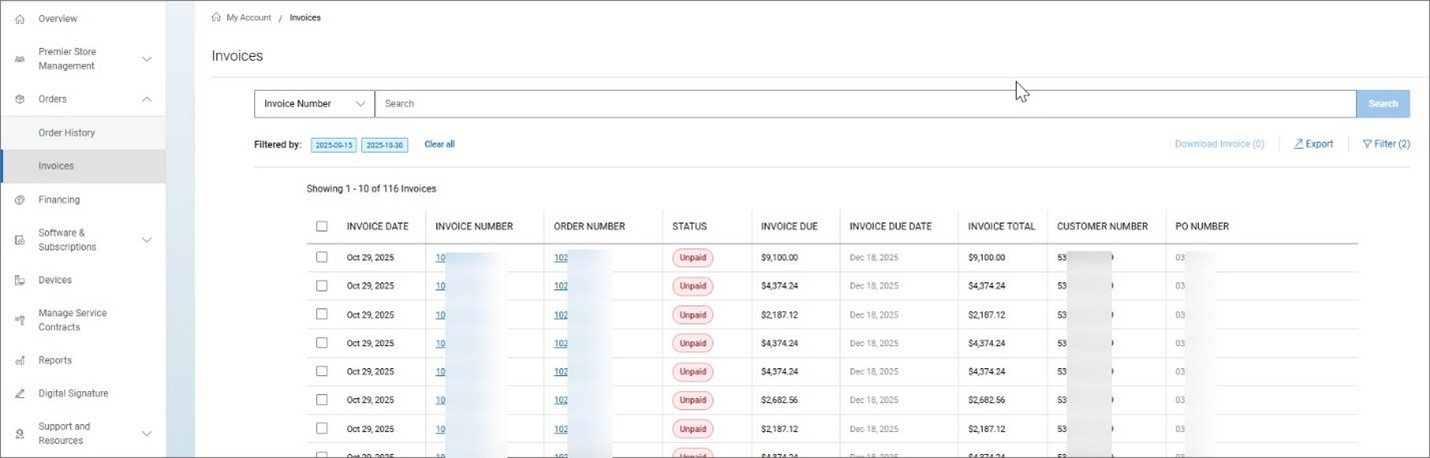Open Order History in sidebar
1430x458 pixels.
coord(66,133)
